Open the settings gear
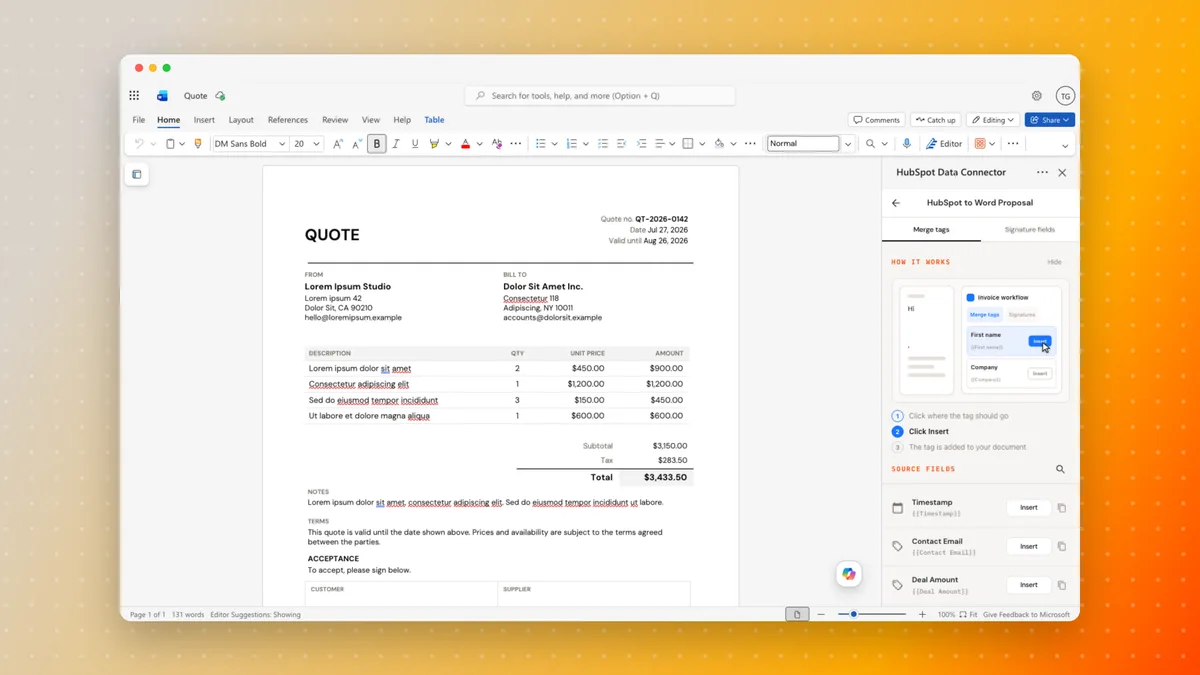The width and height of the screenshot is (1200, 675). (1037, 96)
